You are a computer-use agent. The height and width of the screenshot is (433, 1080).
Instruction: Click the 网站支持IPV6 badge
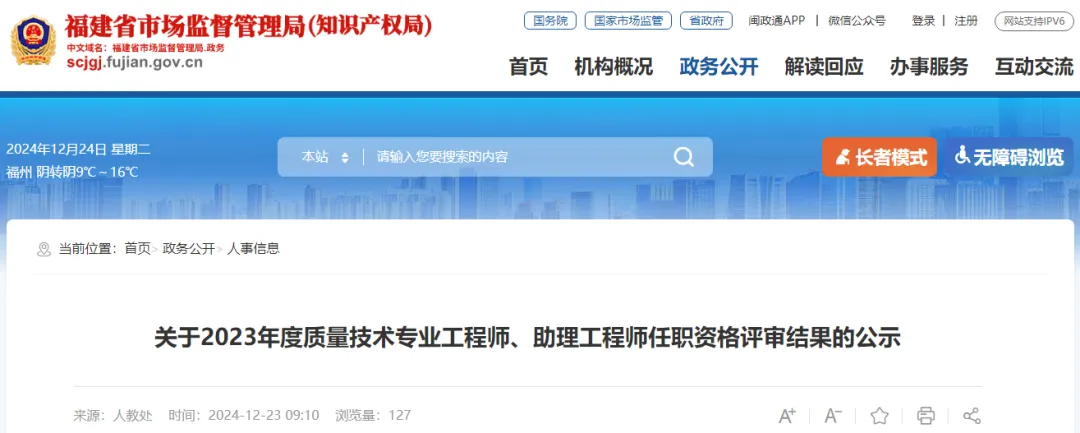[x=1034, y=21]
